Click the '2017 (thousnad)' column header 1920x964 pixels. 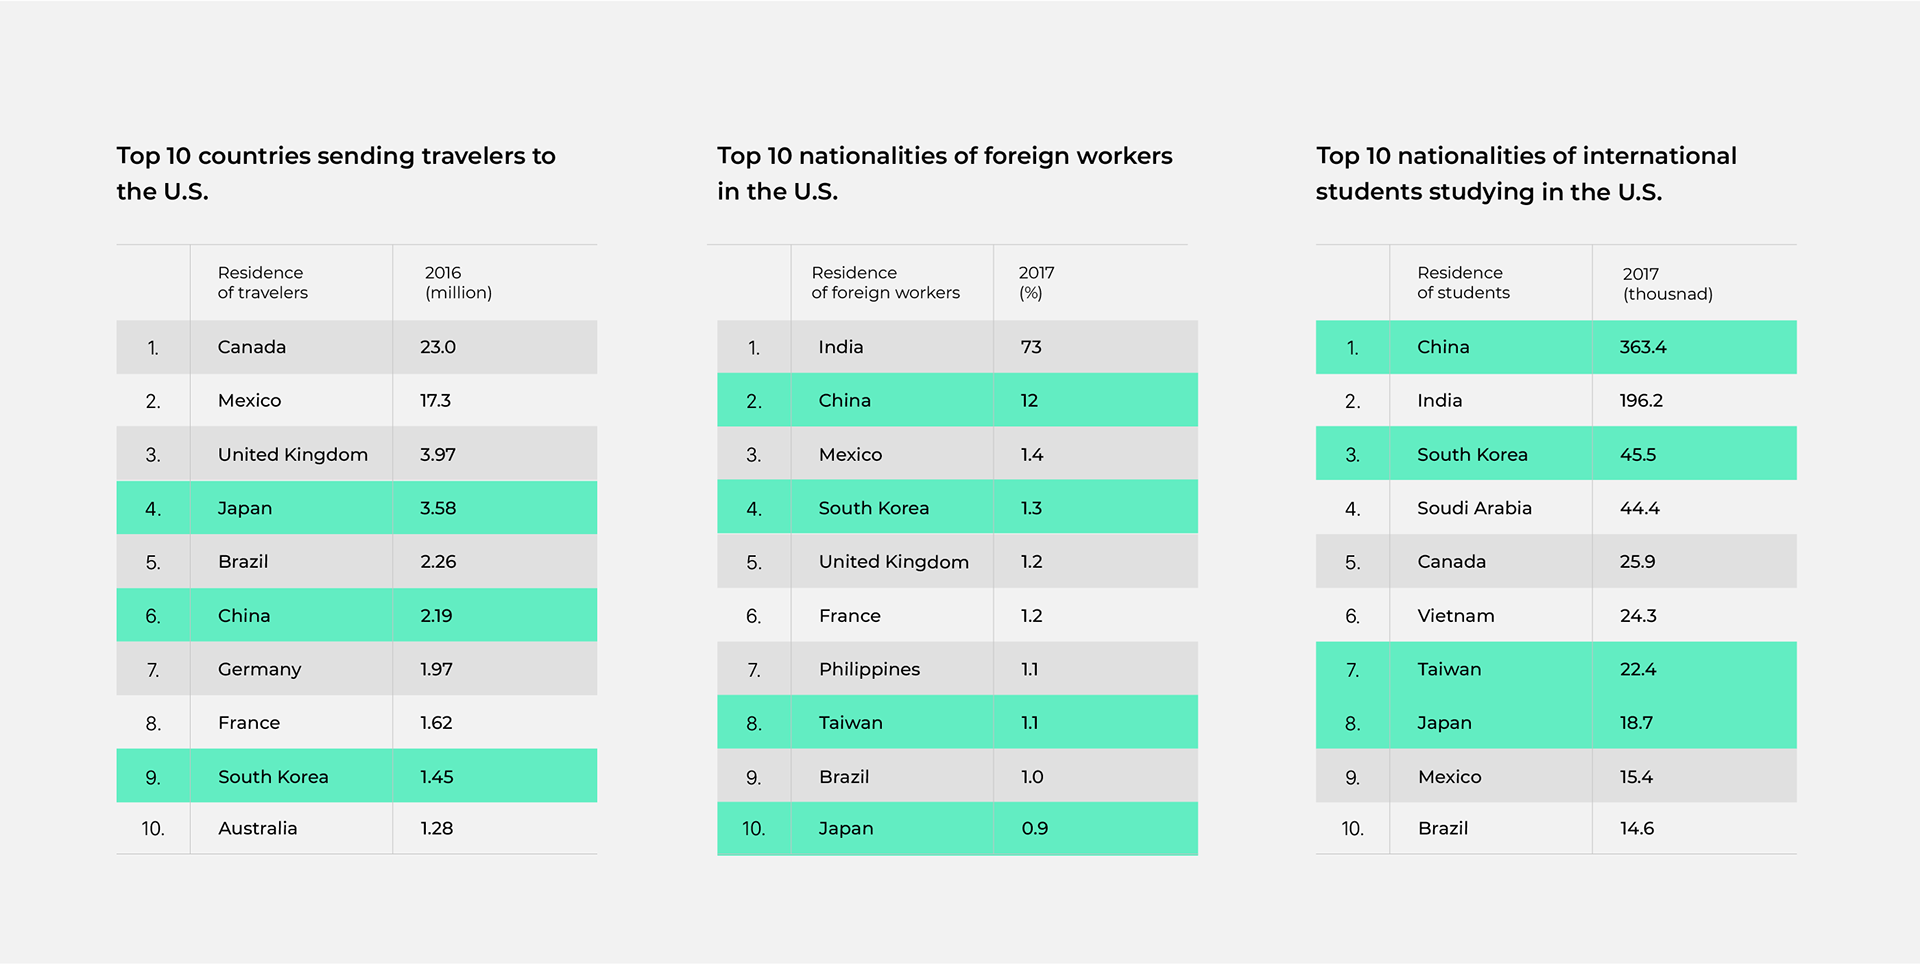(1667, 284)
